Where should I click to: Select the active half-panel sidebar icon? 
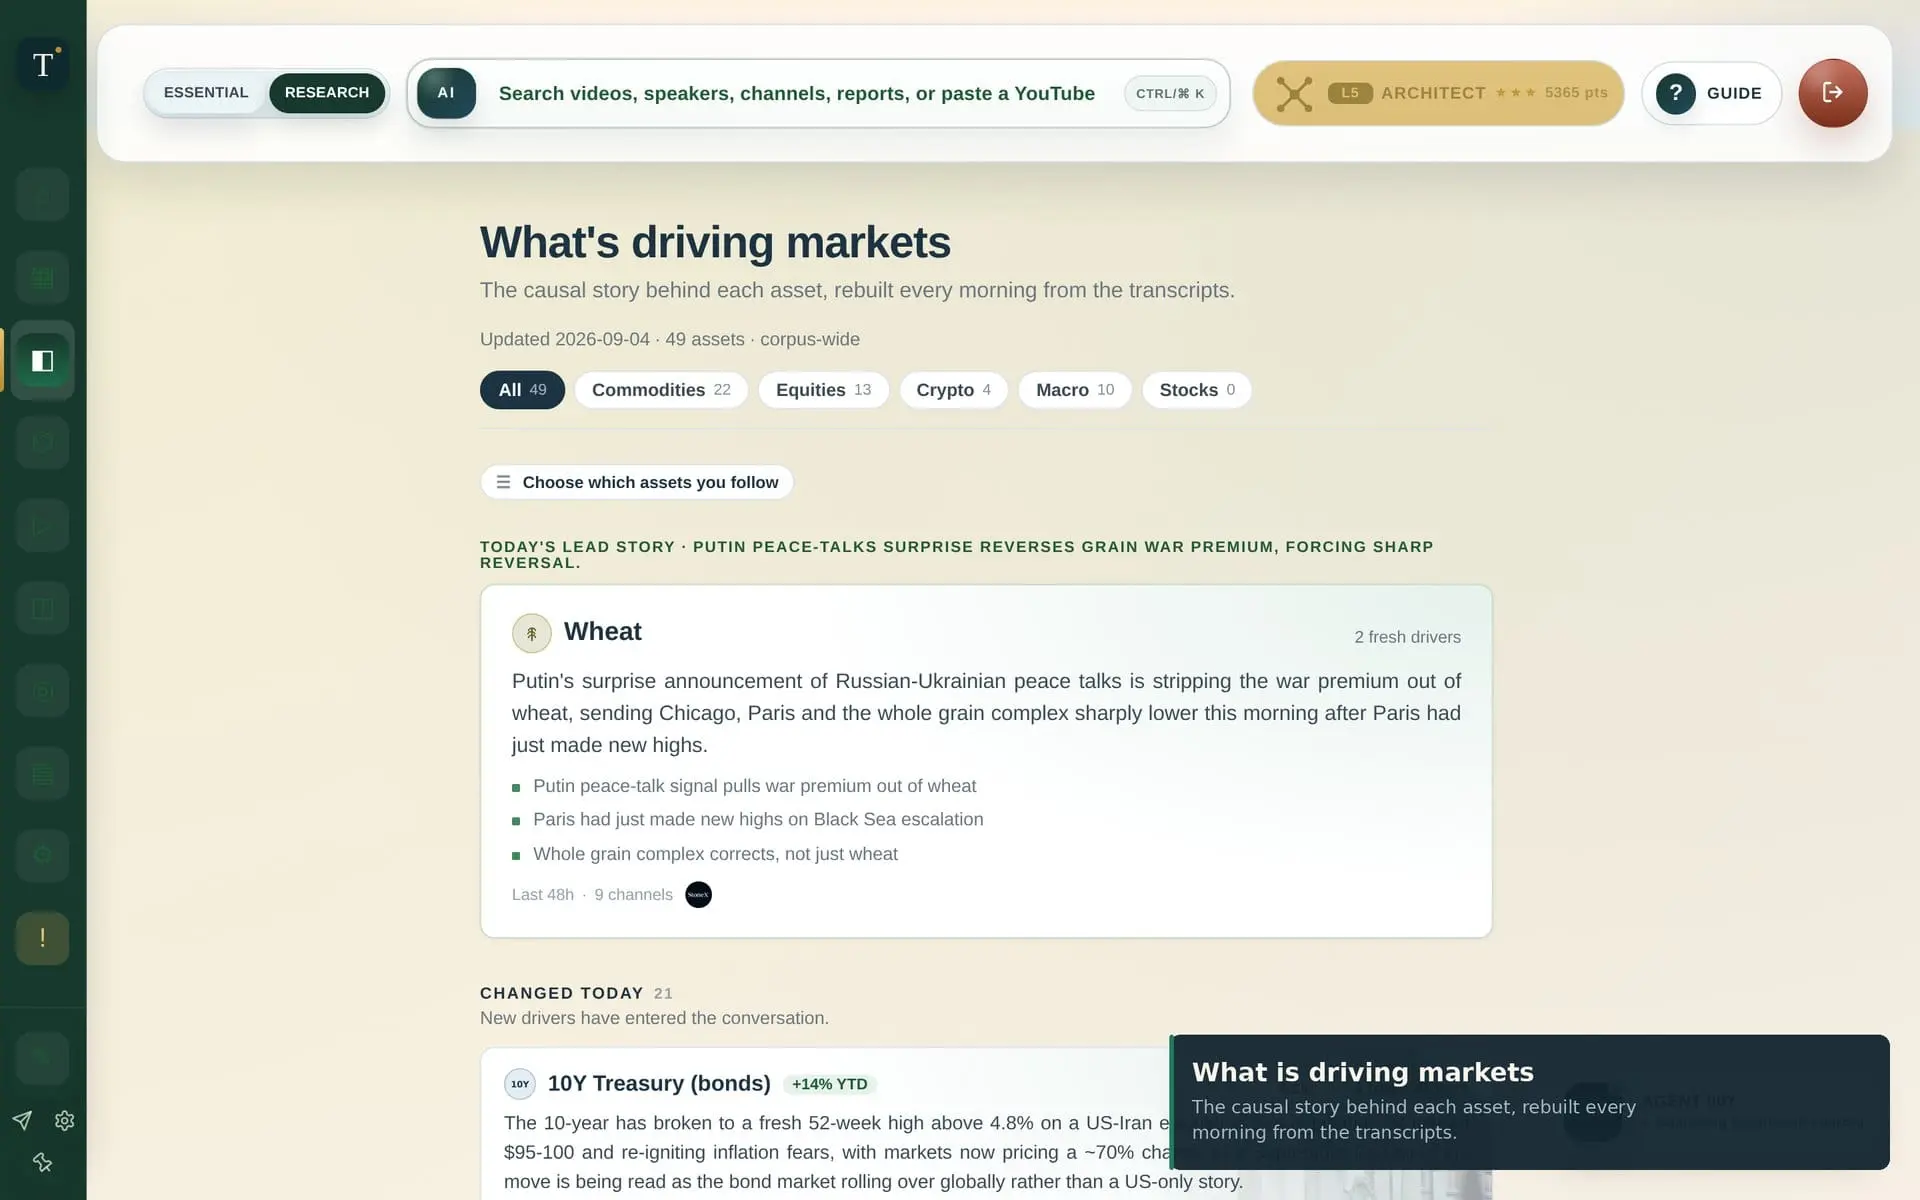42,361
